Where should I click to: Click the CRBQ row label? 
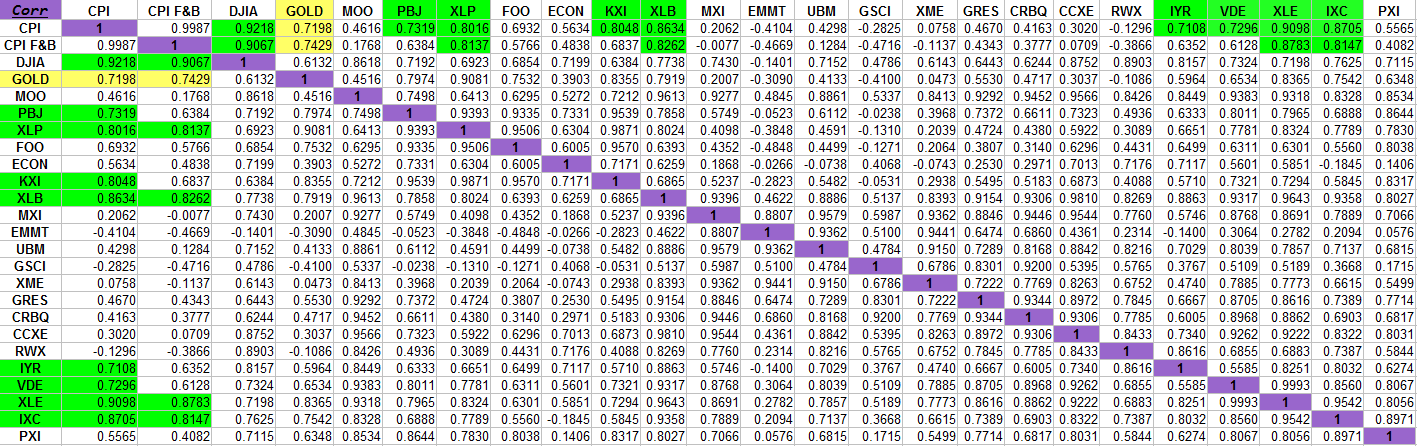coord(30,318)
